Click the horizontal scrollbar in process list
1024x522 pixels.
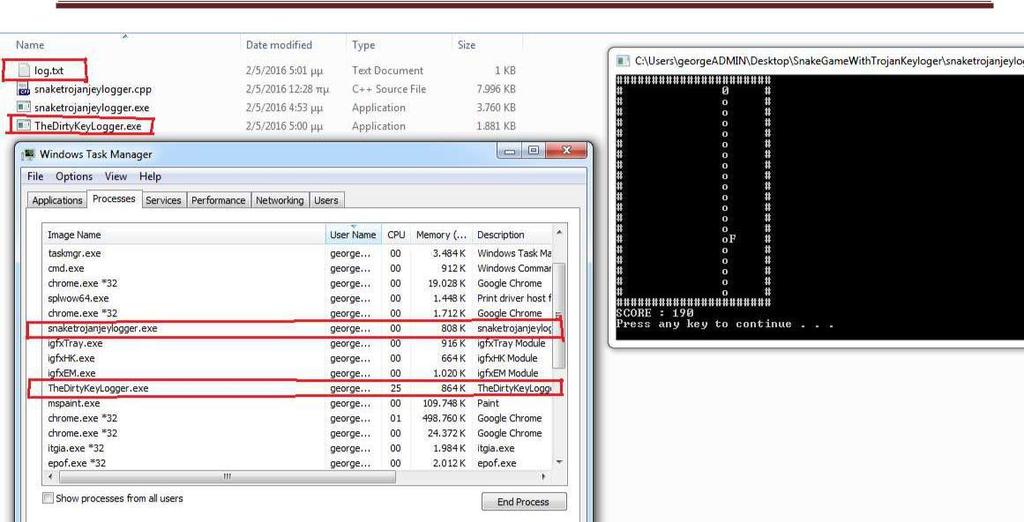[x=227, y=477]
